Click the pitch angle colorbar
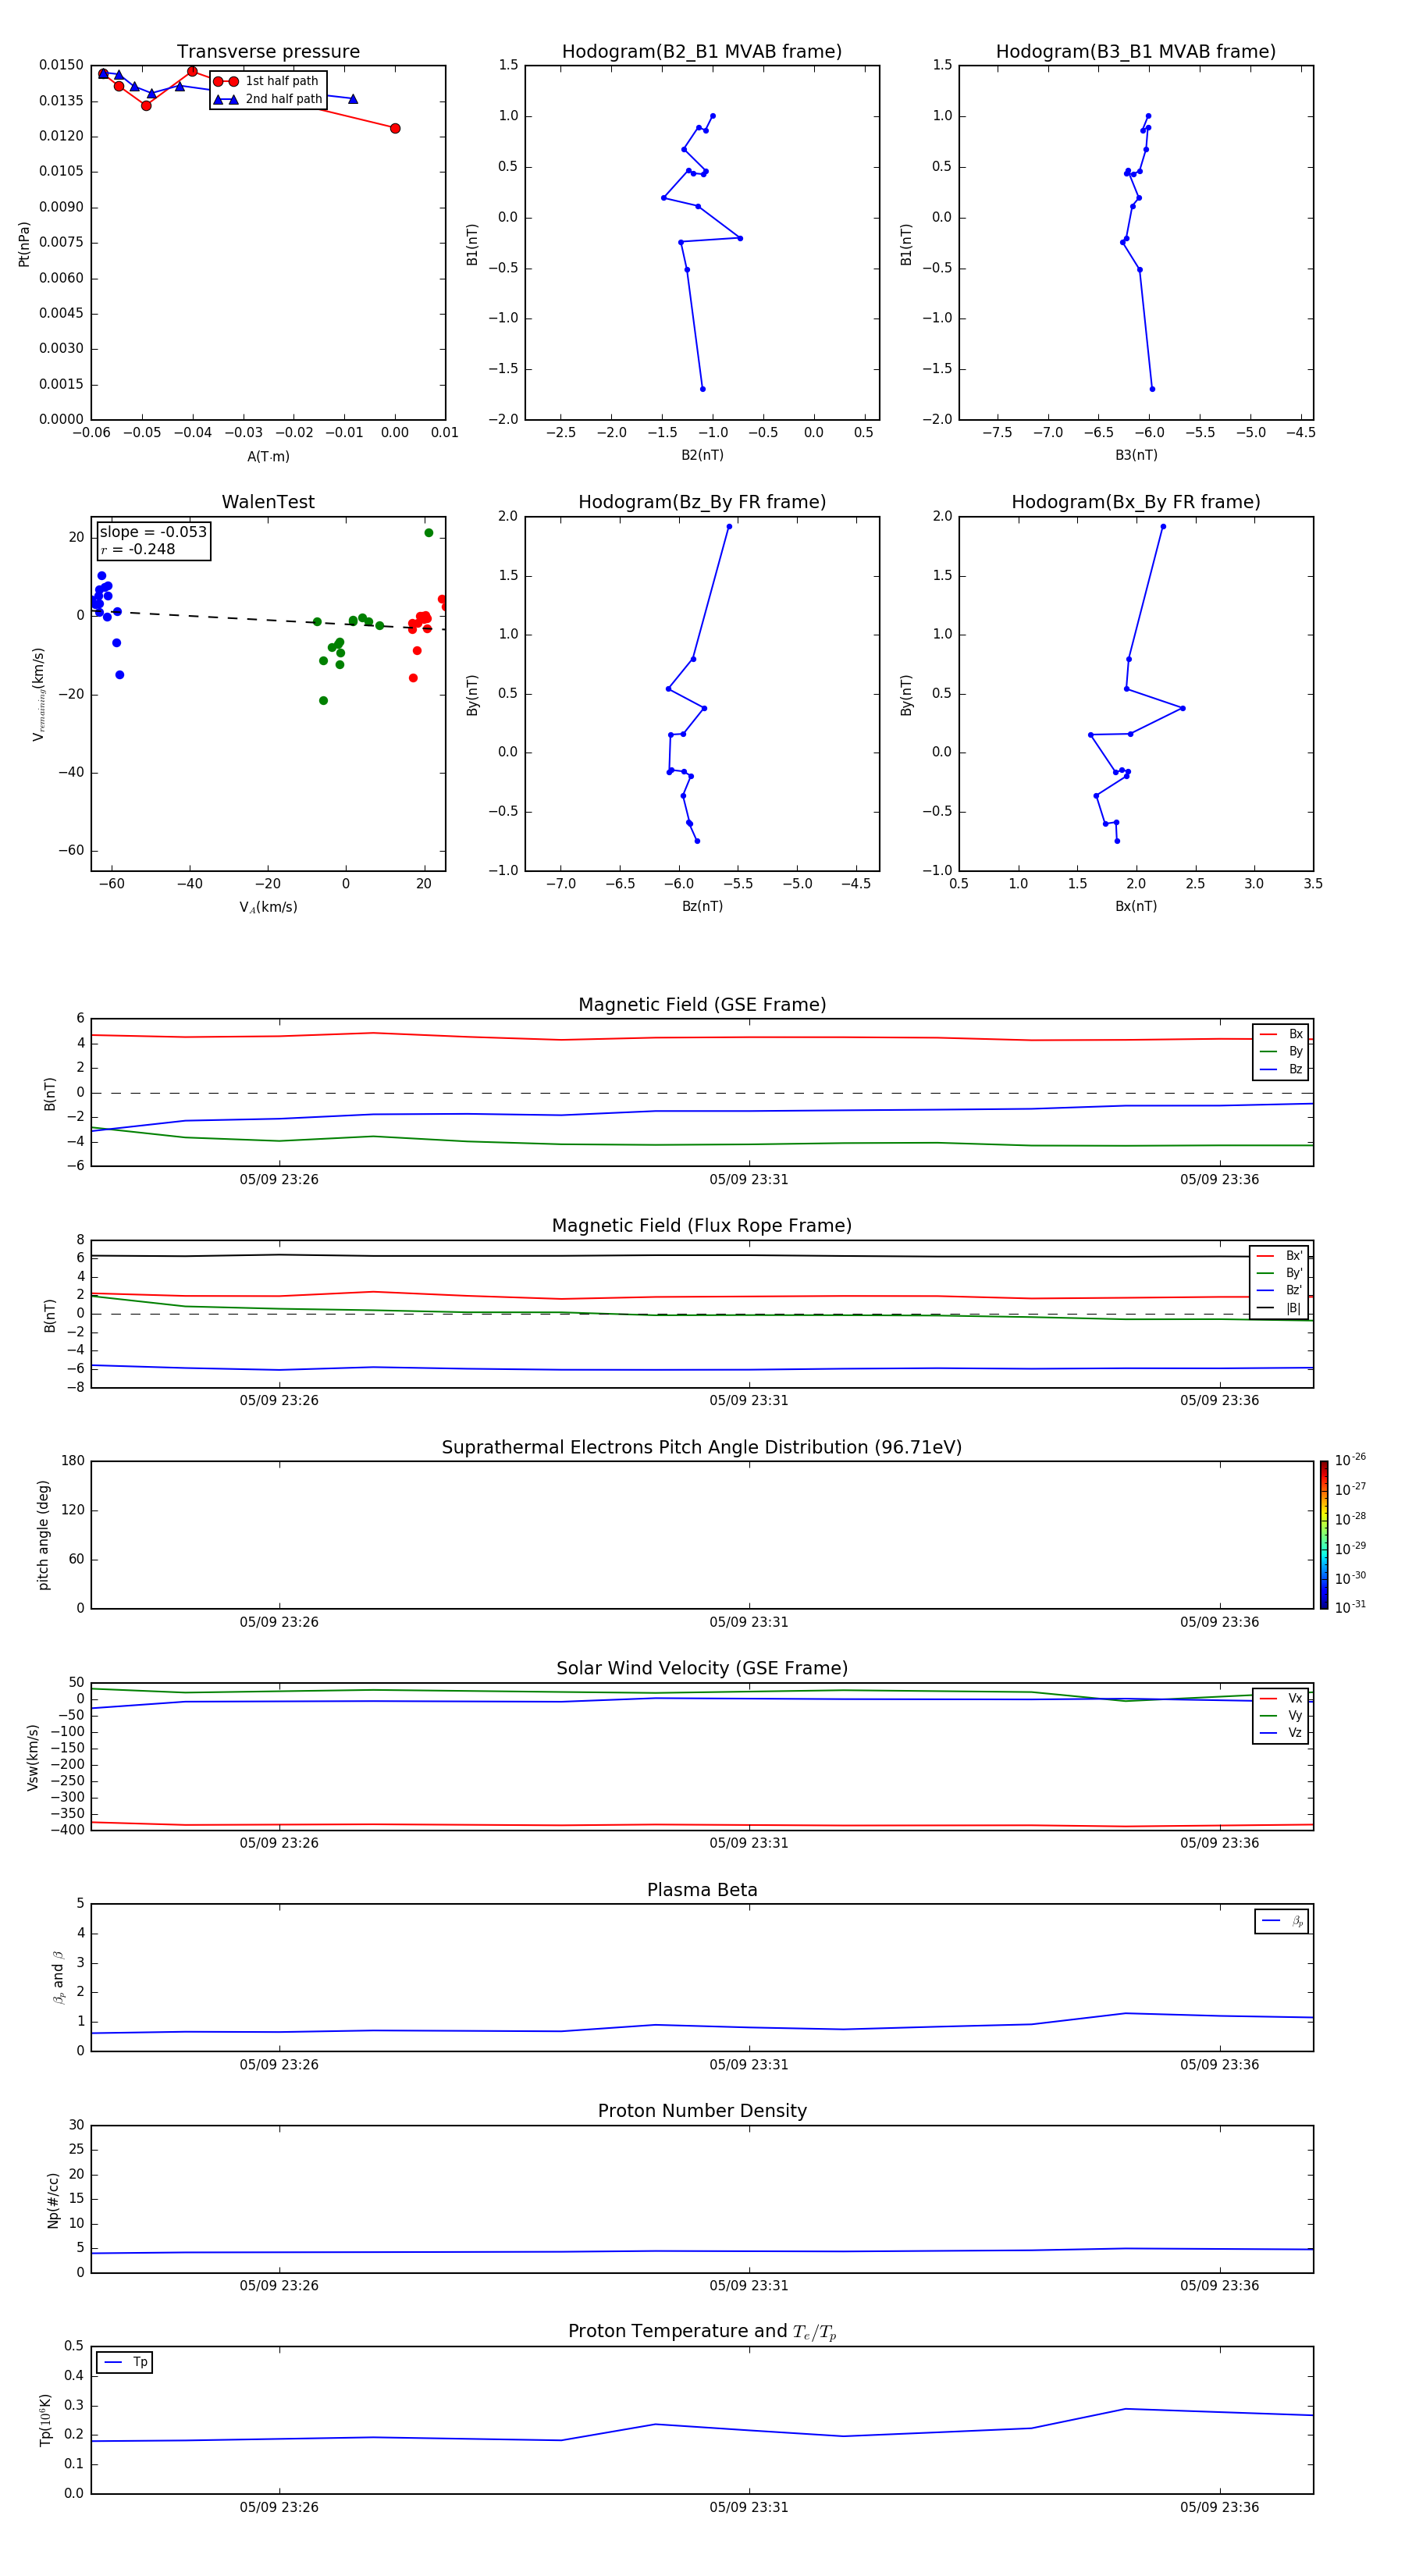This screenshot has height=2576, width=1405. pyautogui.click(x=1324, y=1535)
